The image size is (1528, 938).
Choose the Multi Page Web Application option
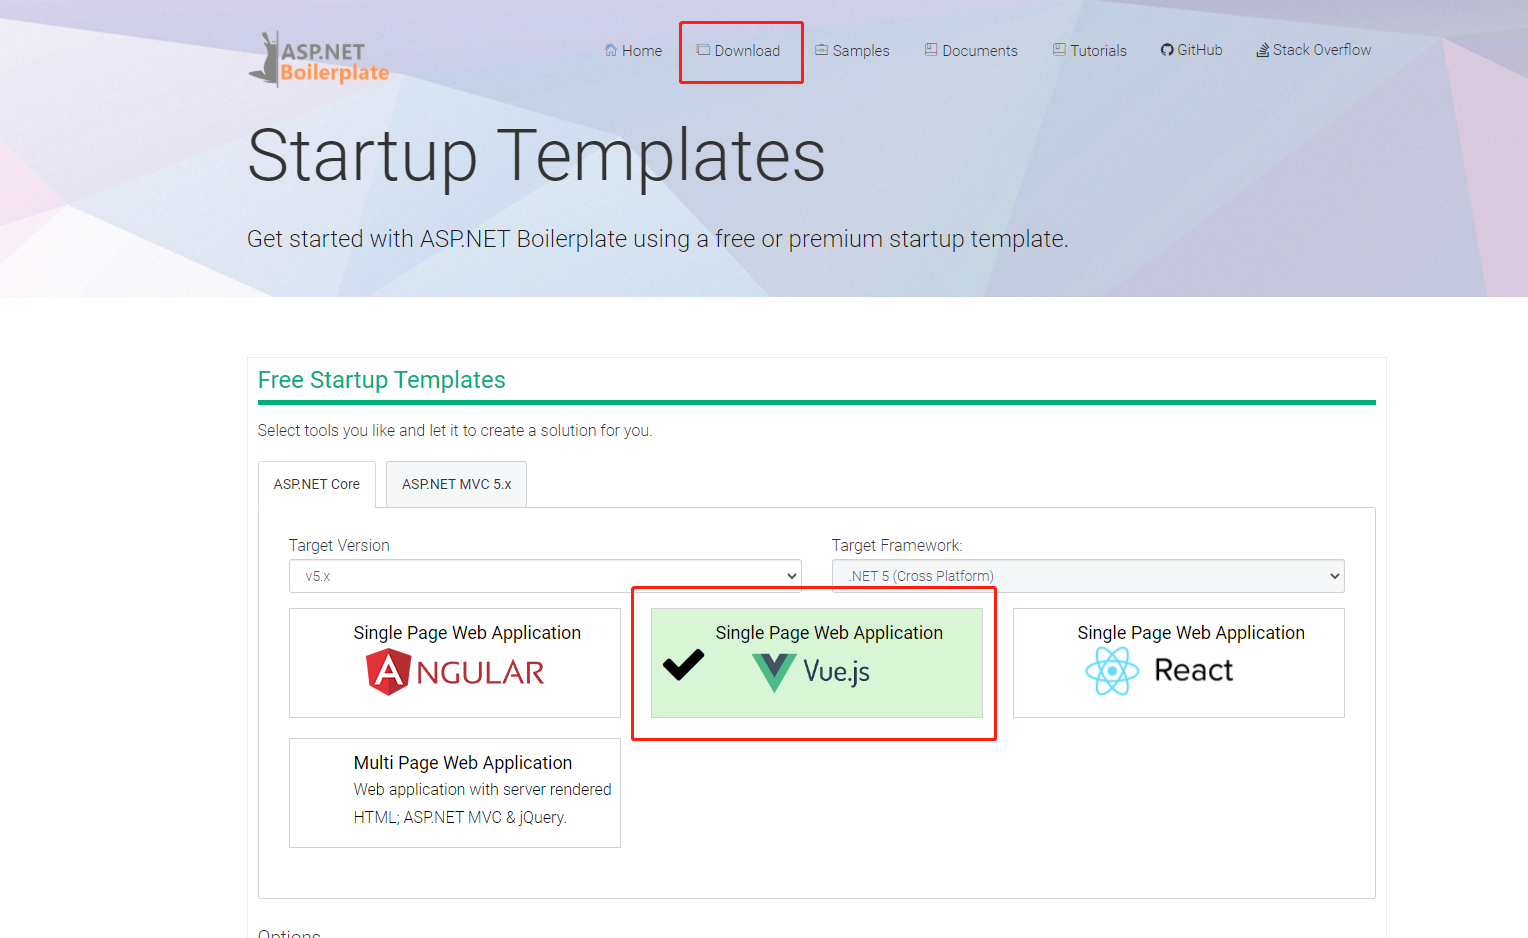455,792
